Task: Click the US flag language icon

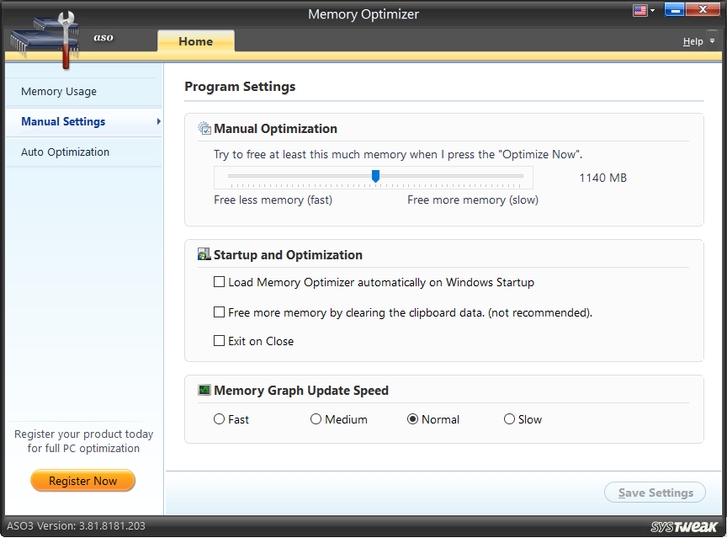Action: 640,10
